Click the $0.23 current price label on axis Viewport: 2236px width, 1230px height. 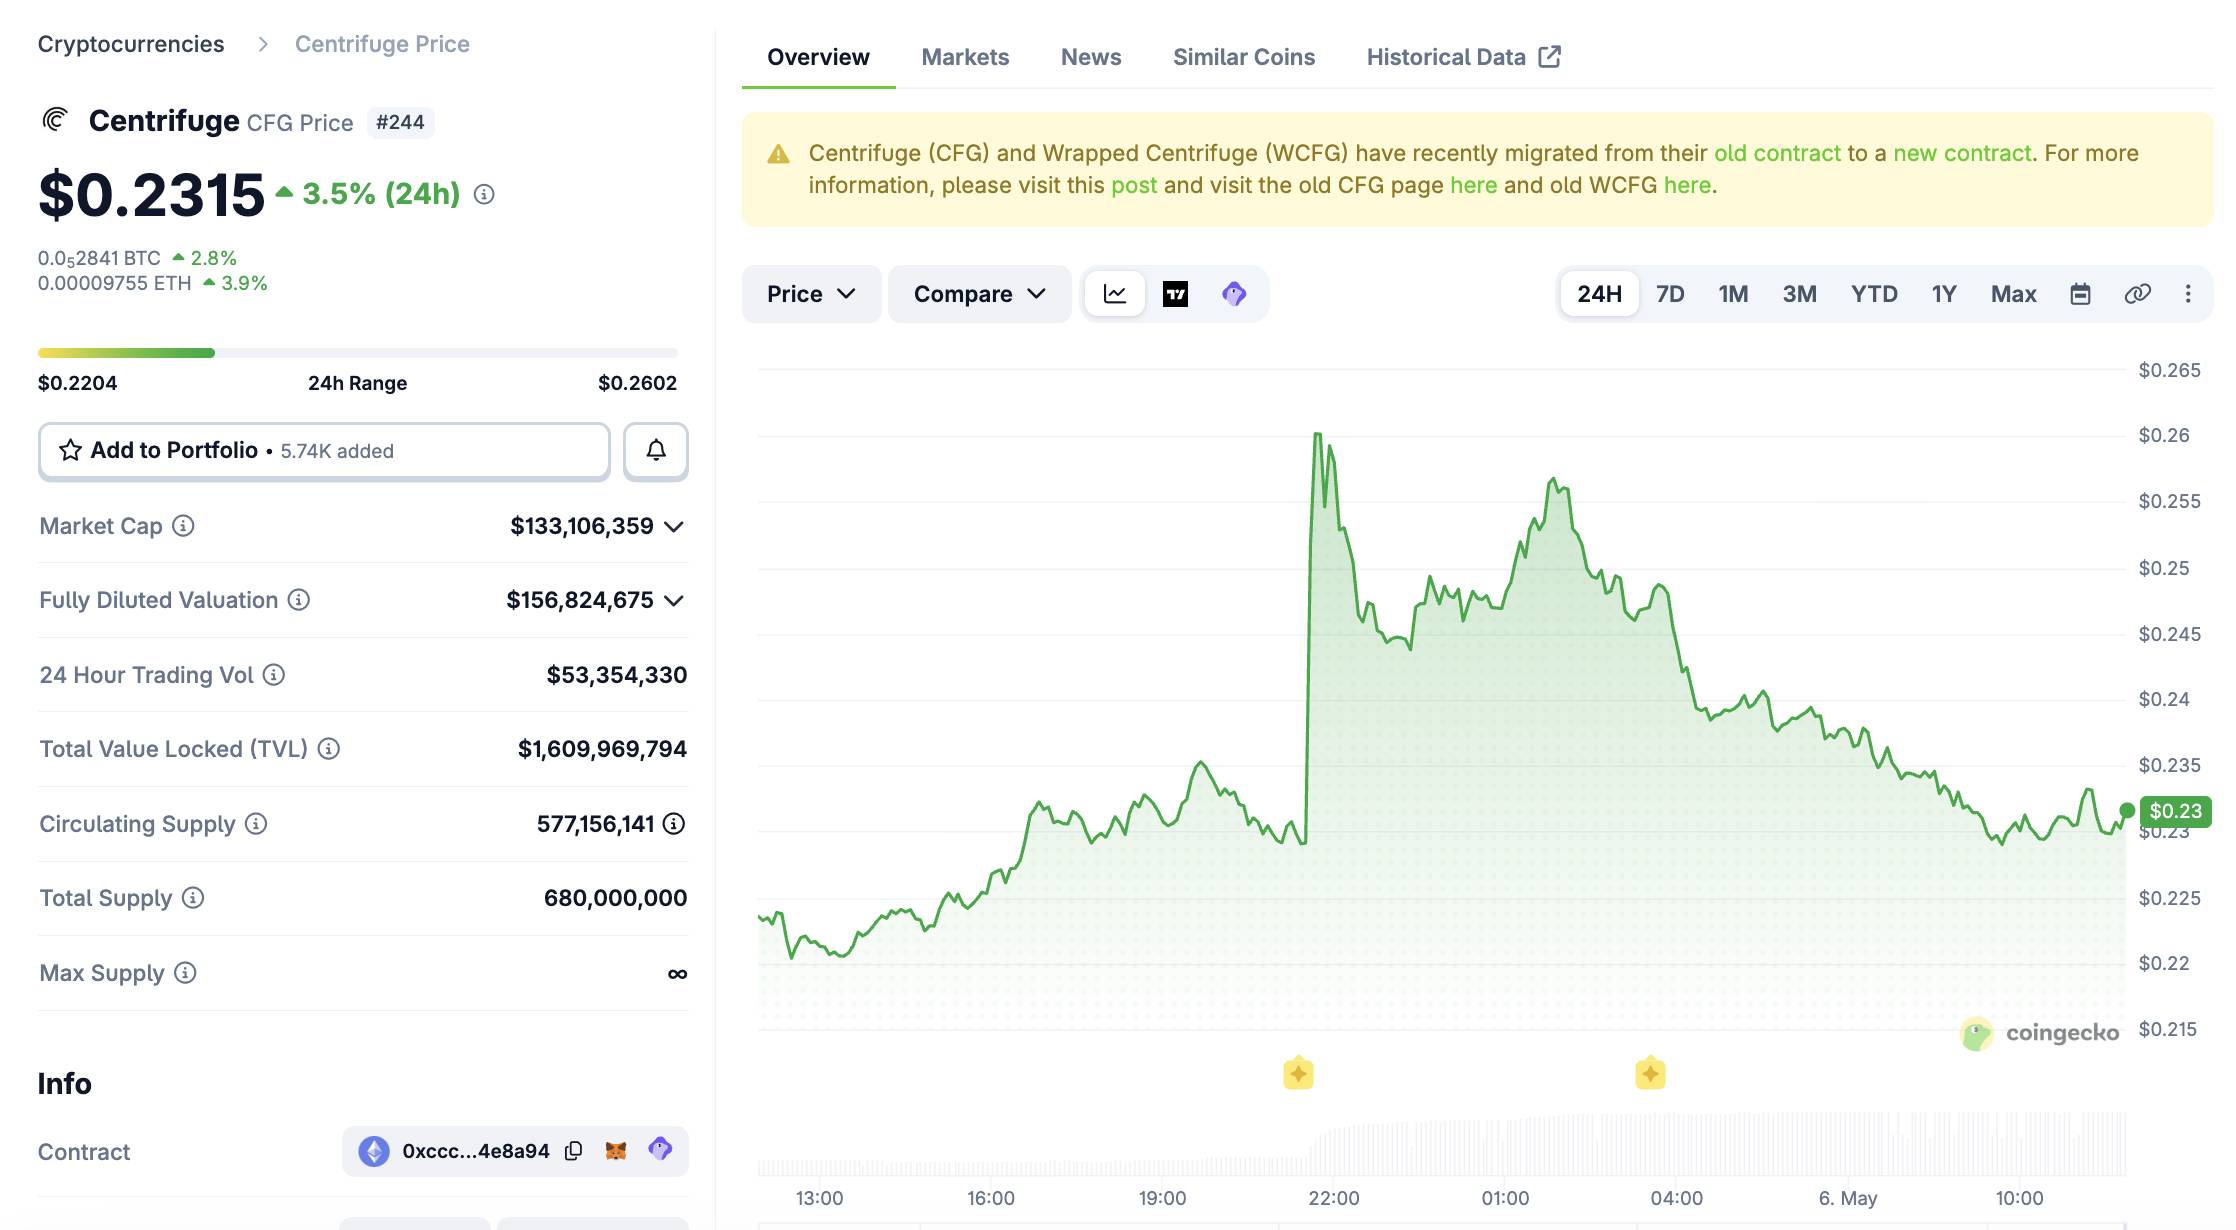(2175, 811)
